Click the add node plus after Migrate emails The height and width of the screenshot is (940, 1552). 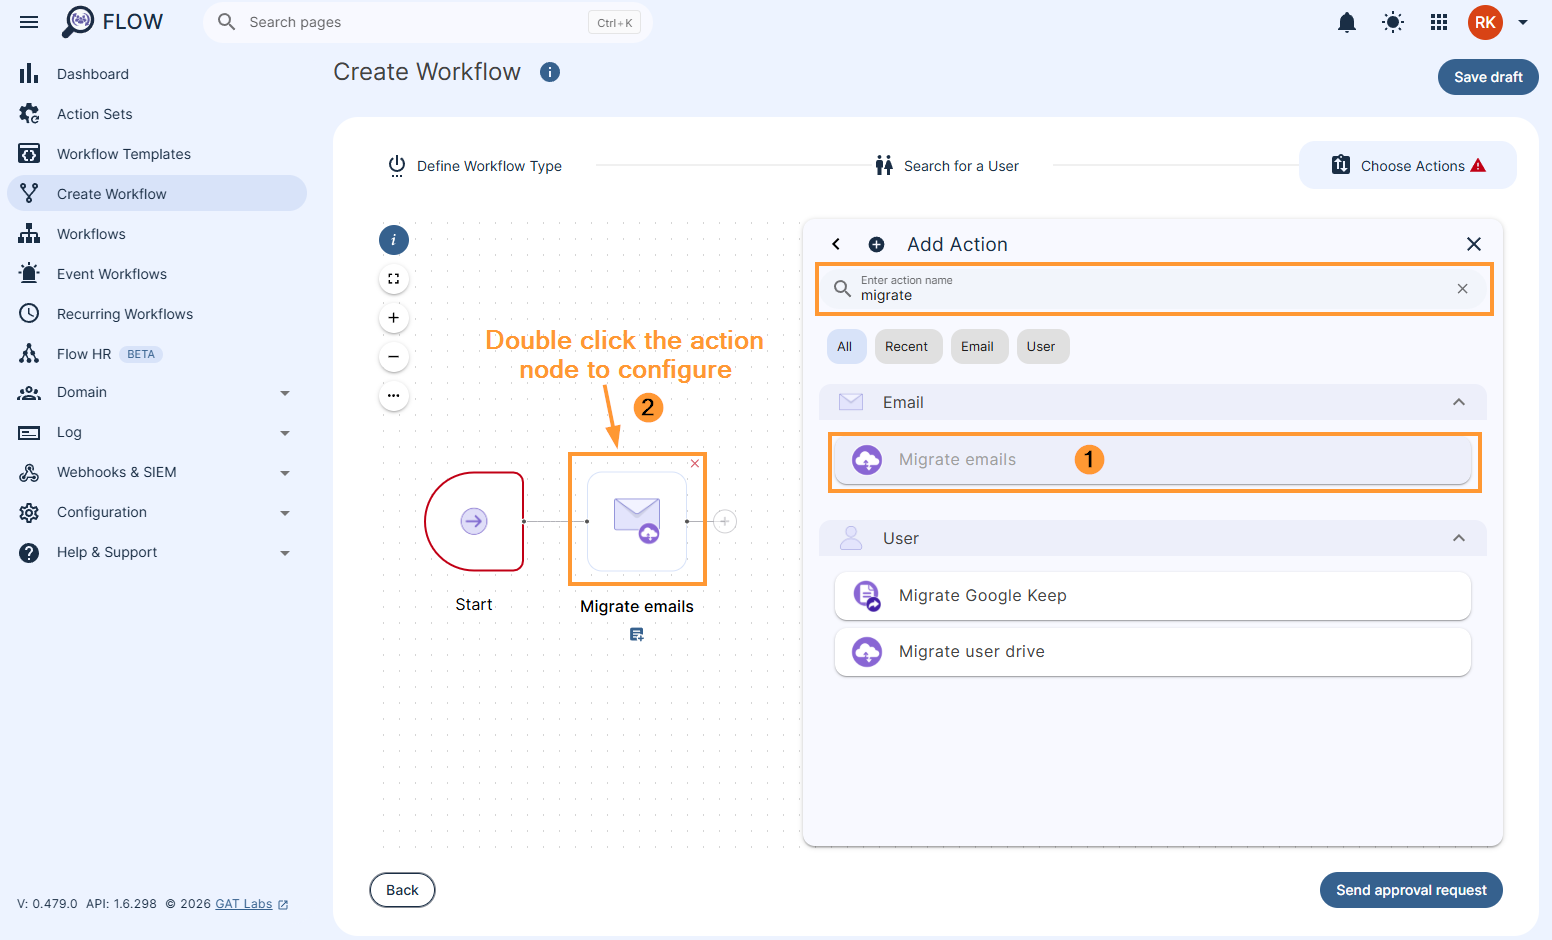[x=725, y=521]
